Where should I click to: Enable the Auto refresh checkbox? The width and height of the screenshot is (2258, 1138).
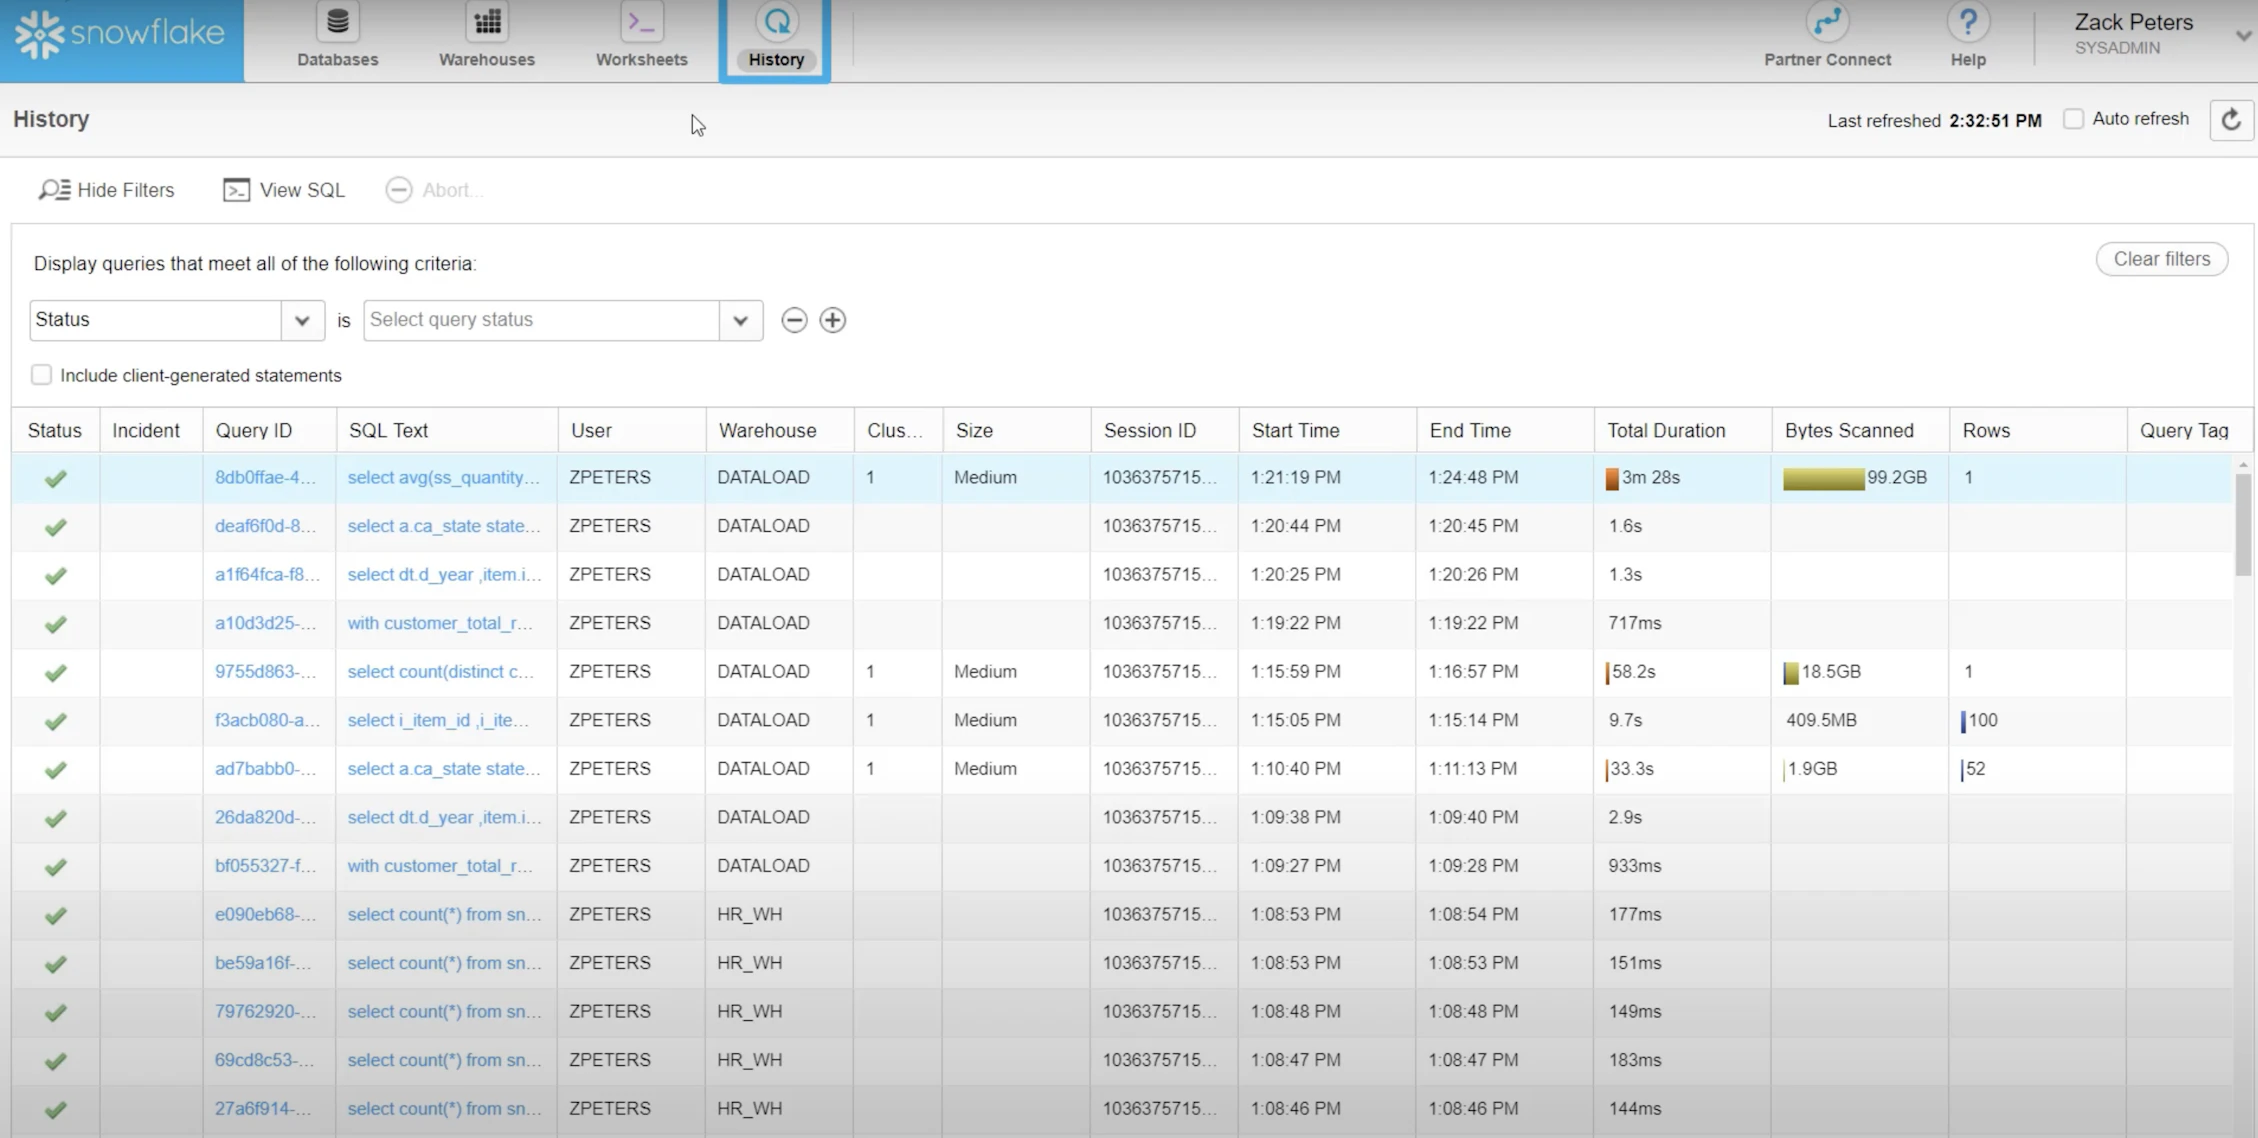pos(2074,118)
